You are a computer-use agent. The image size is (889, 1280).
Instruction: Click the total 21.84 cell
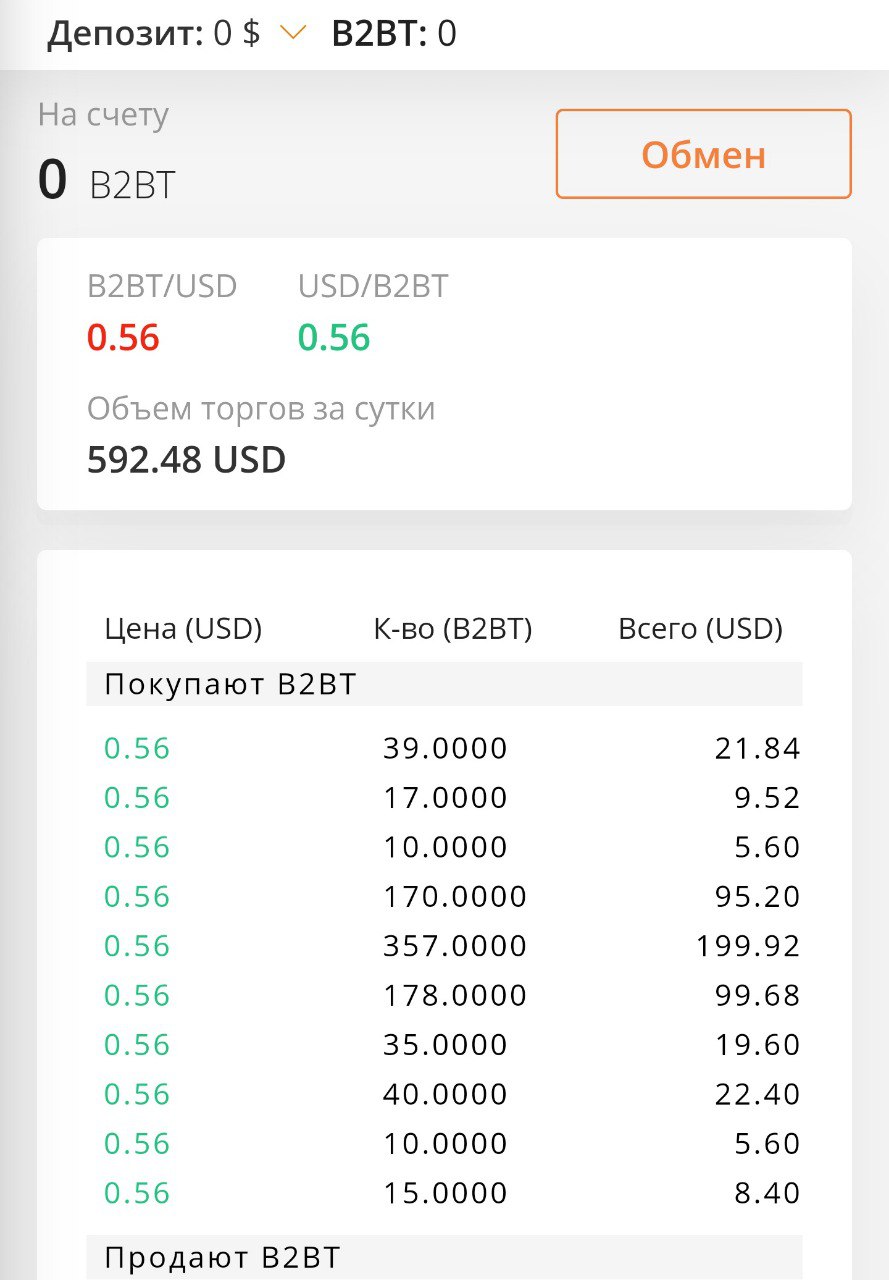coord(758,748)
